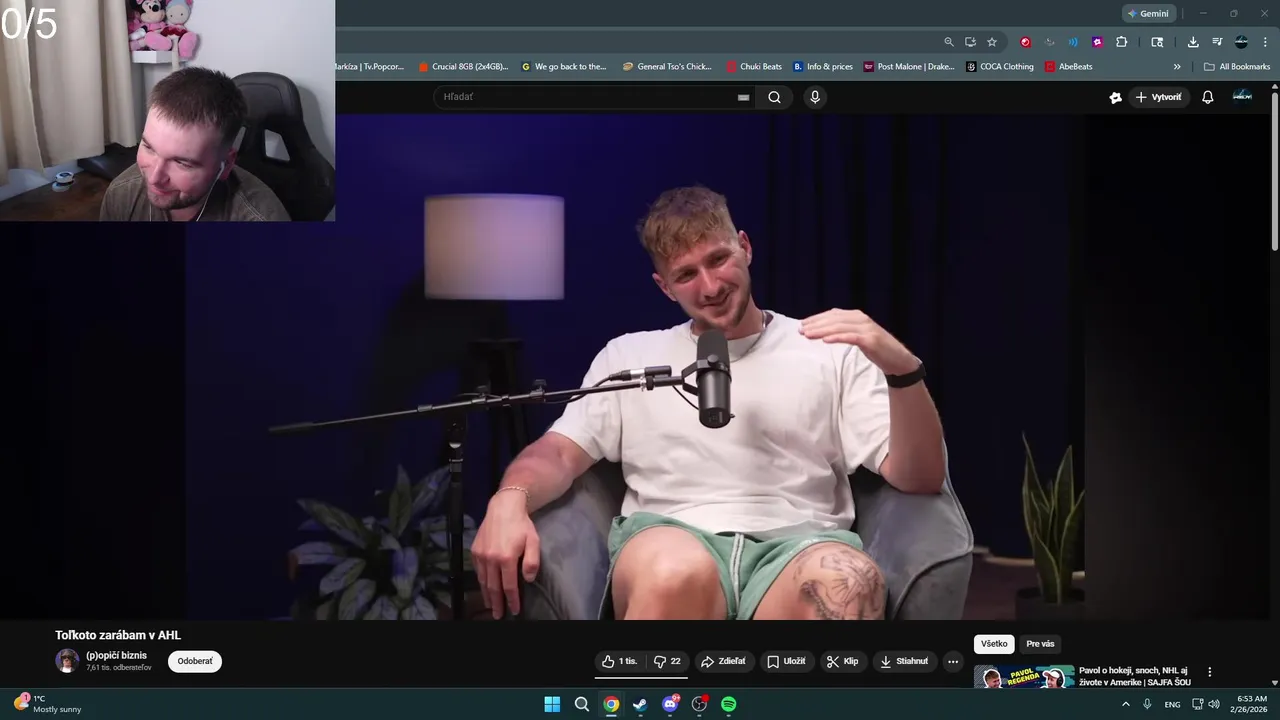Open Discord from the taskbar
This screenshot has height=720, width=1280.
[x=670, y=704]
